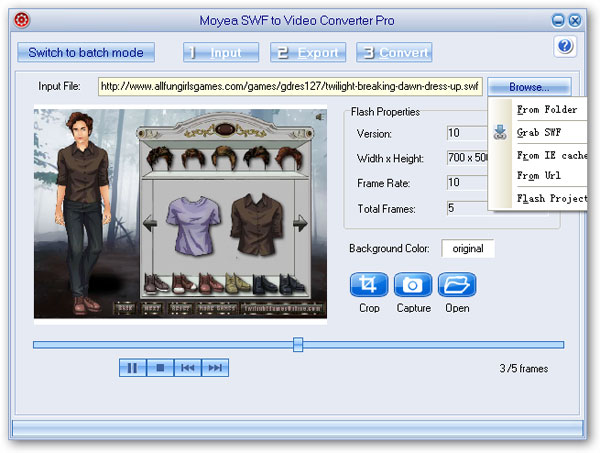Click the frame position slider handle
The image size is (600, 453).
[298, 345]
